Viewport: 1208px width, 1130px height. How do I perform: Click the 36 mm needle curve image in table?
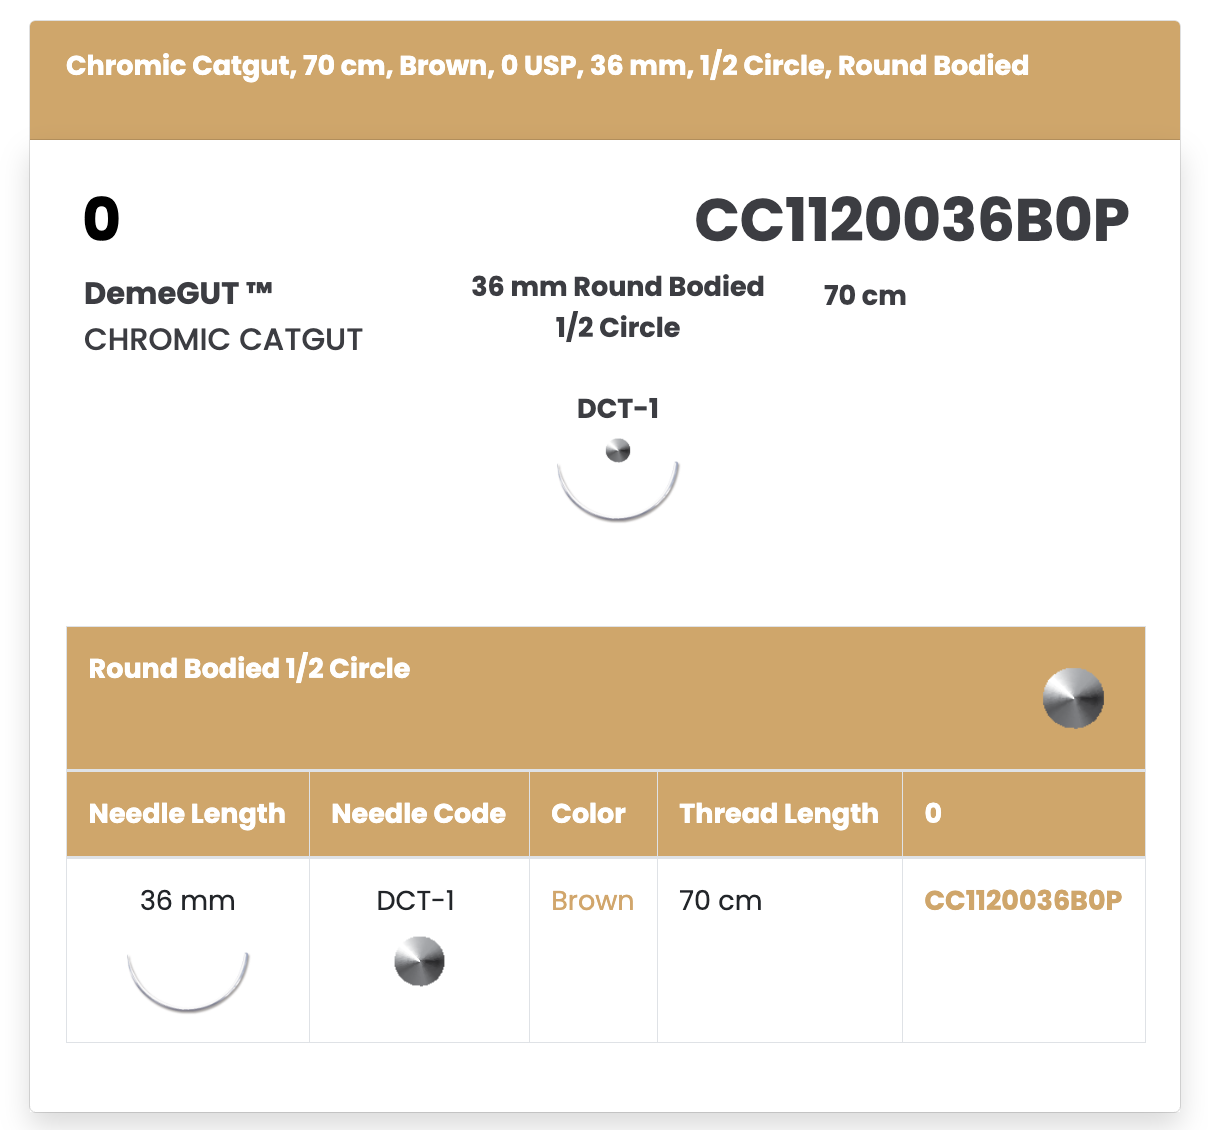188,981
